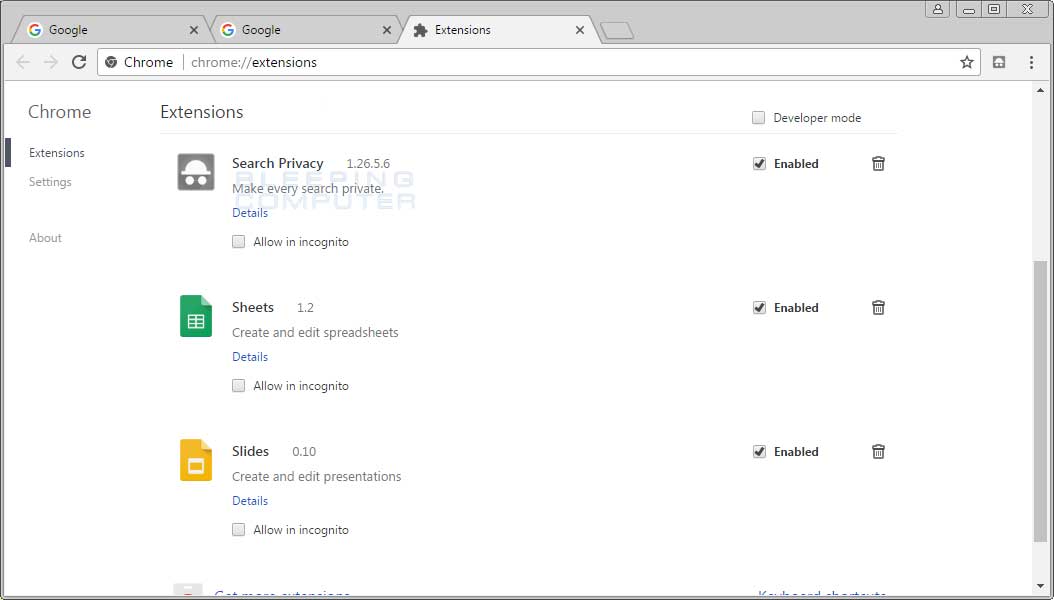
Task: Open Settings in the Chrome sidebar
Action: pos(50,182)
